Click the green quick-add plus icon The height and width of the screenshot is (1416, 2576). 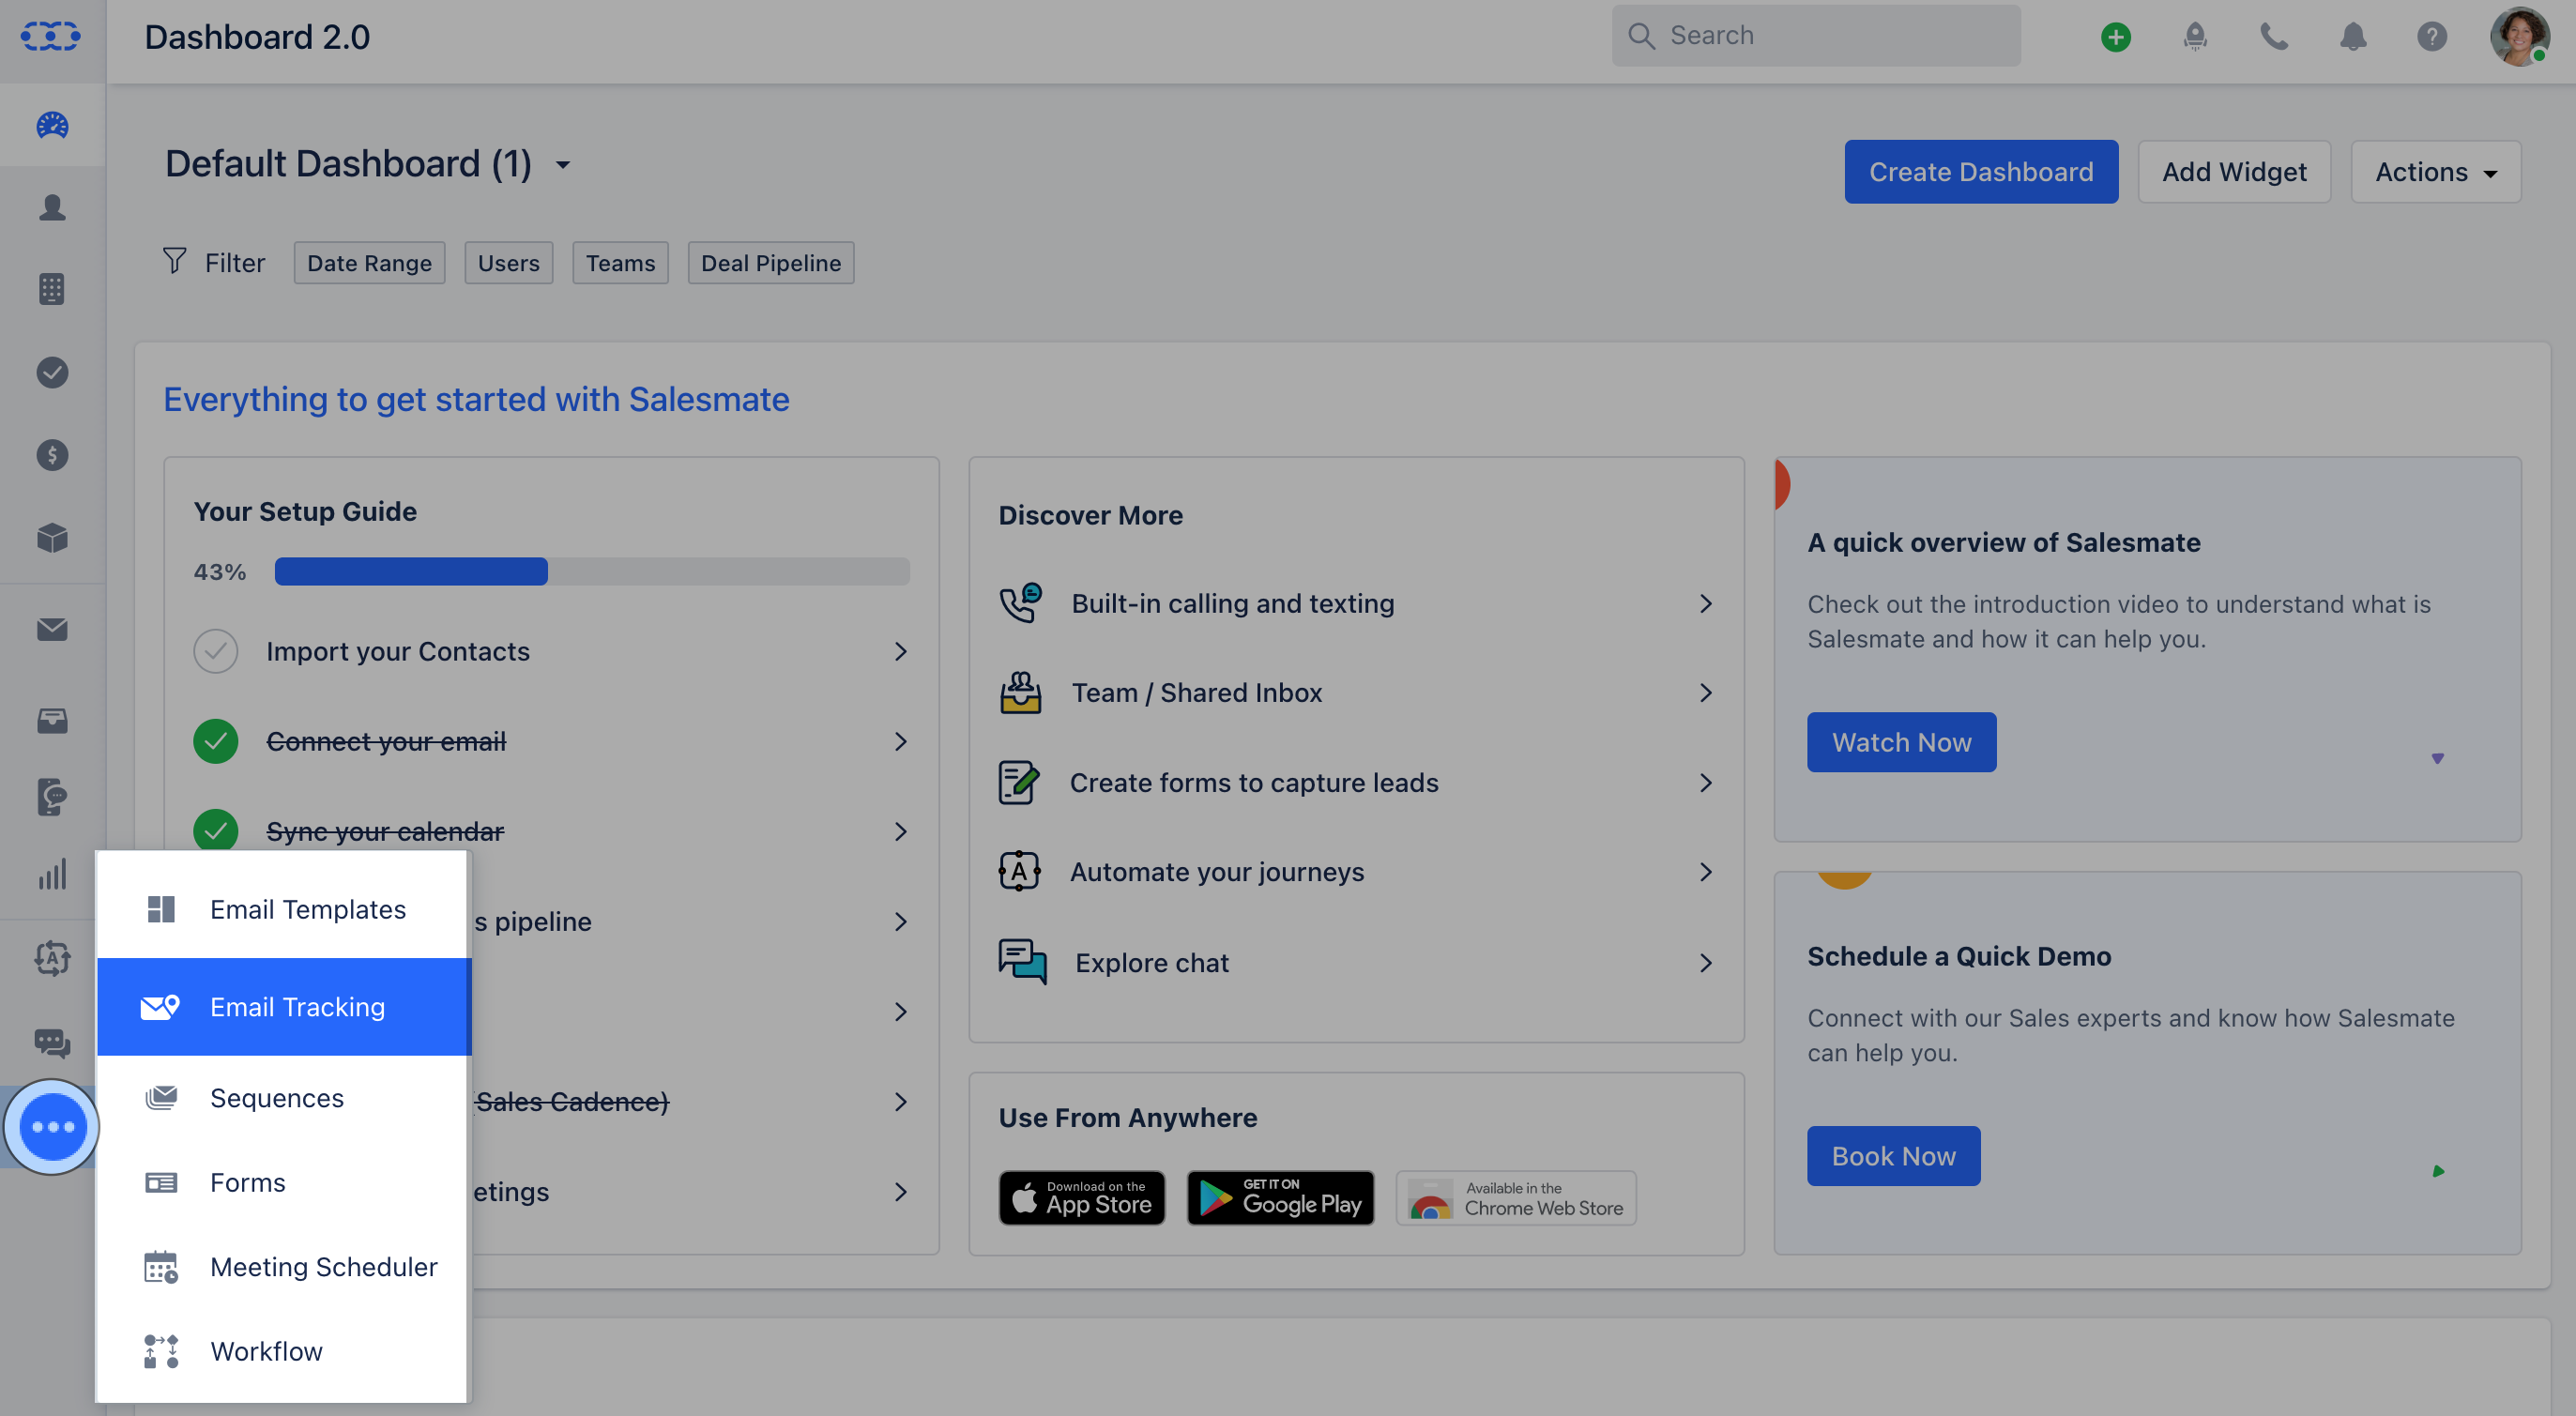(2115, 37)
